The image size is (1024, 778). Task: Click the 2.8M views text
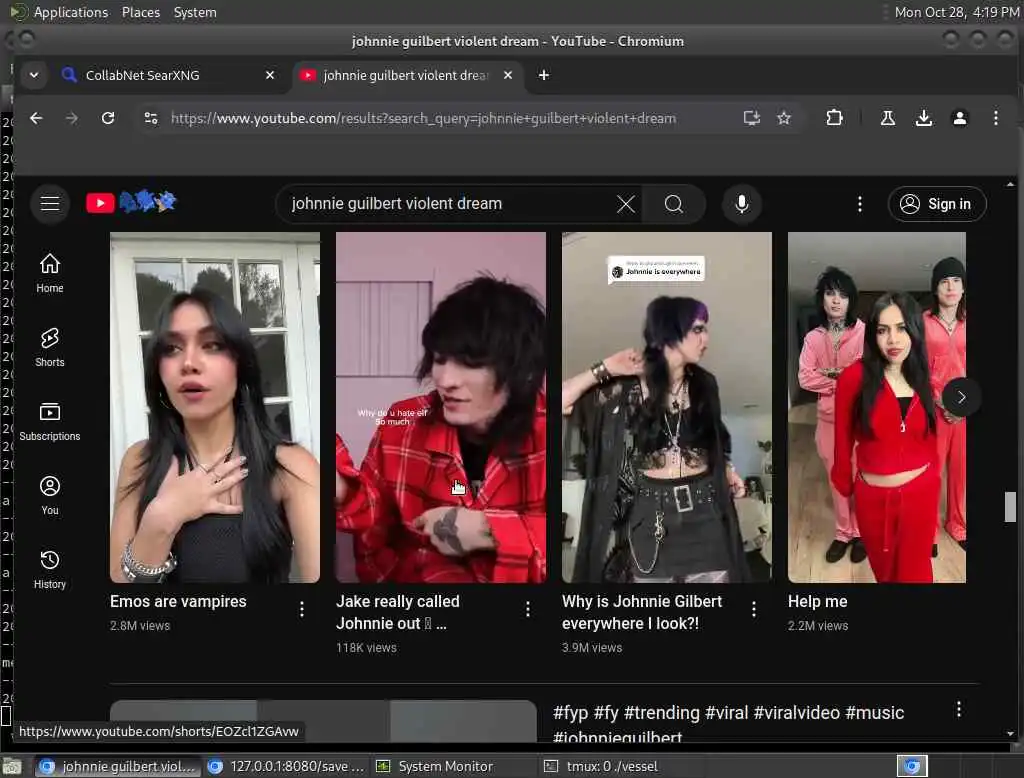[140, 625]
